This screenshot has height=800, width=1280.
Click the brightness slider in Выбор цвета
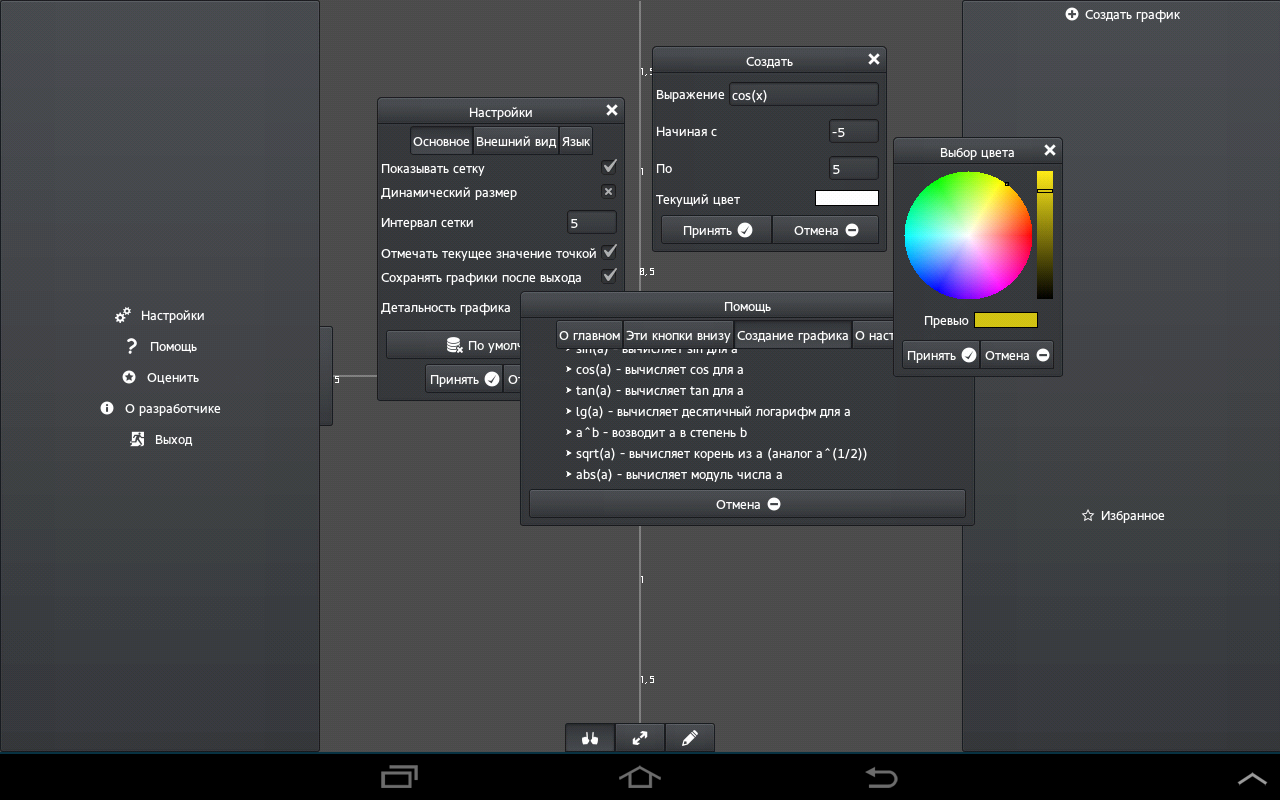[1044, 236]
